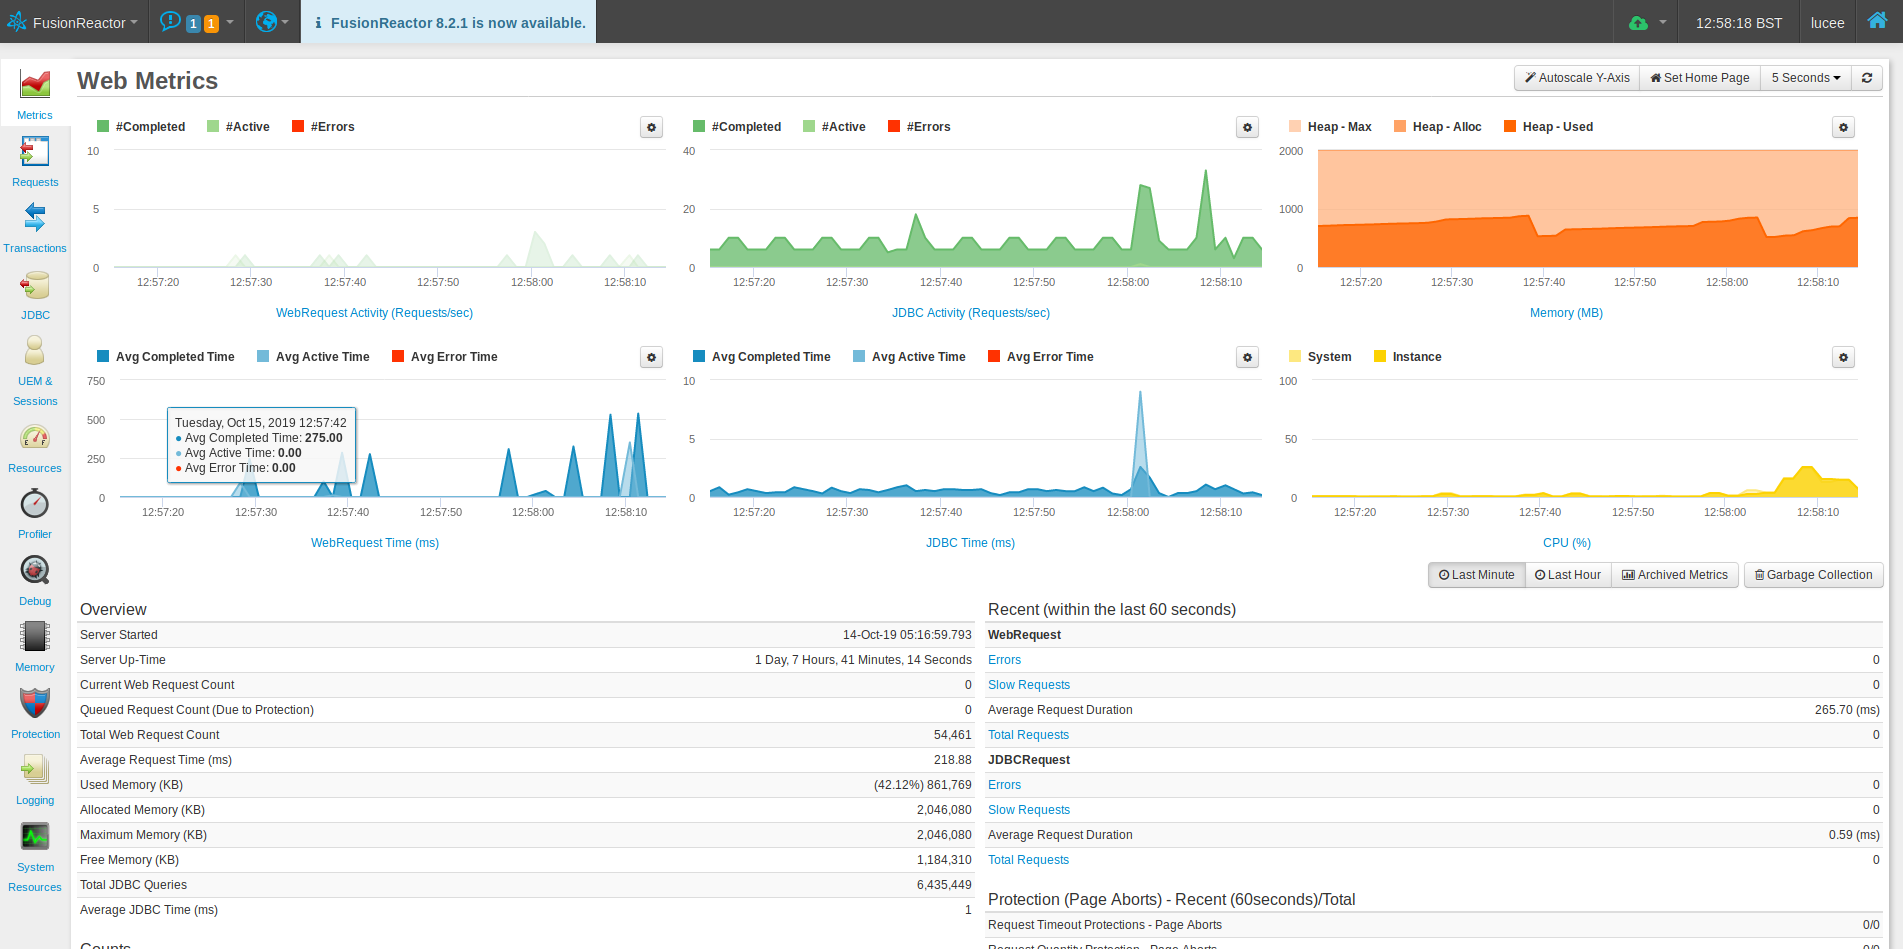The image size is (1903, 949).
Task: Open UEM & Sessions sidebar icon
Action: (x=35, y=351)
